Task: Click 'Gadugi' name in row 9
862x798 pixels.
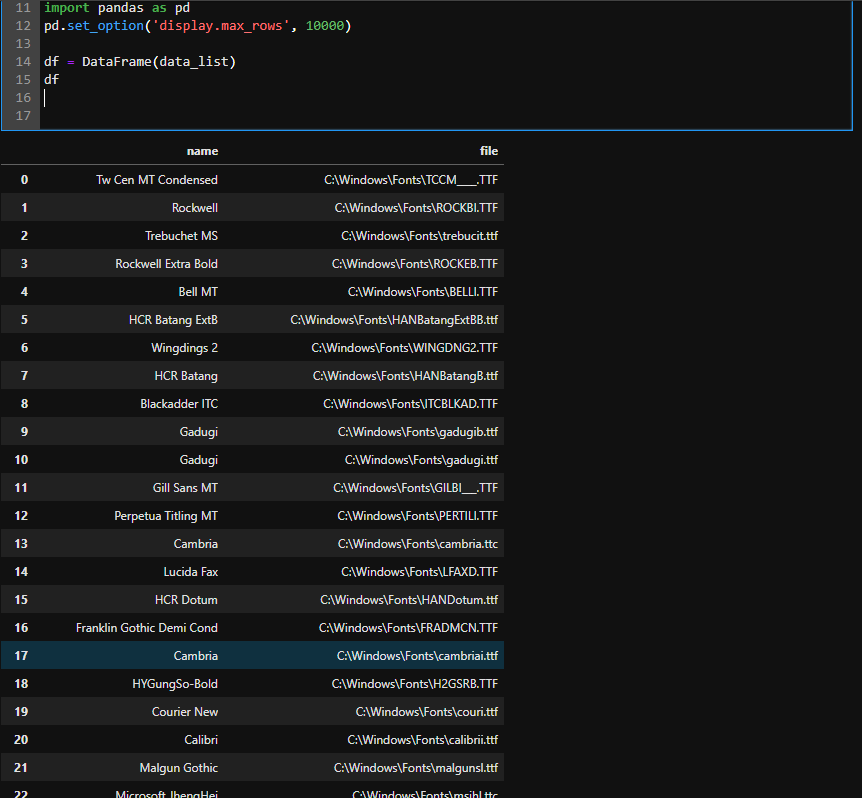Action: click(198, 432)
